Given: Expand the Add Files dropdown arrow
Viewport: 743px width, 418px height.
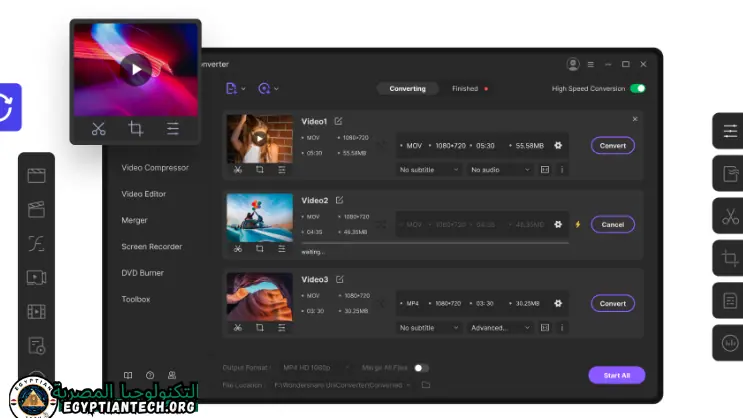Looking at the screenshot, I should click(x=243, y=89).
